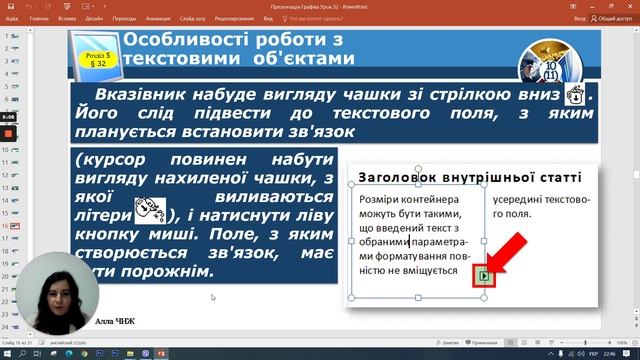Switch to Slide Sorter view

524,343
